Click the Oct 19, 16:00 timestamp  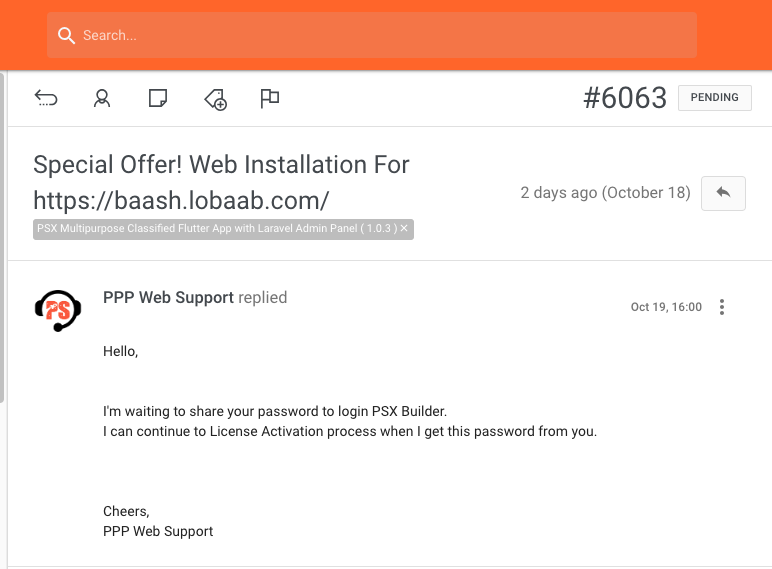click(666, 307)
